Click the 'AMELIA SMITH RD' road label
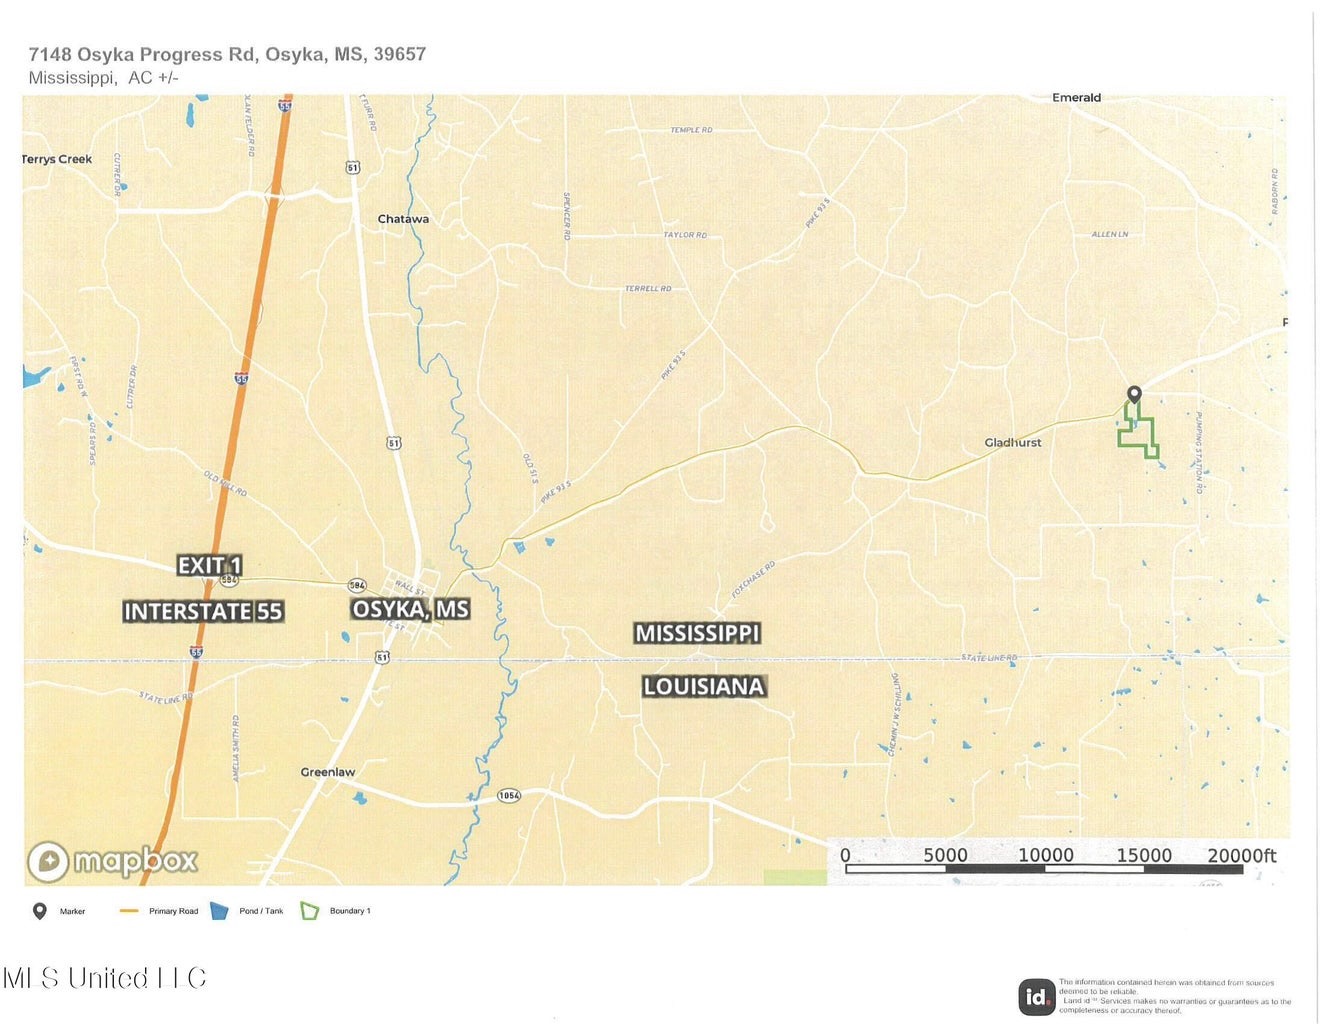The image size is (1325, 1024). 236,749
